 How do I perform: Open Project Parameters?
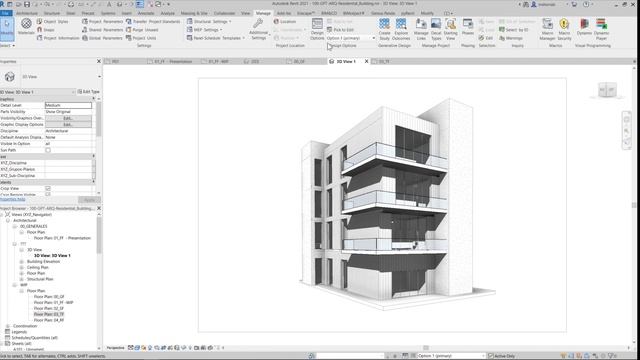coord(102,21)
